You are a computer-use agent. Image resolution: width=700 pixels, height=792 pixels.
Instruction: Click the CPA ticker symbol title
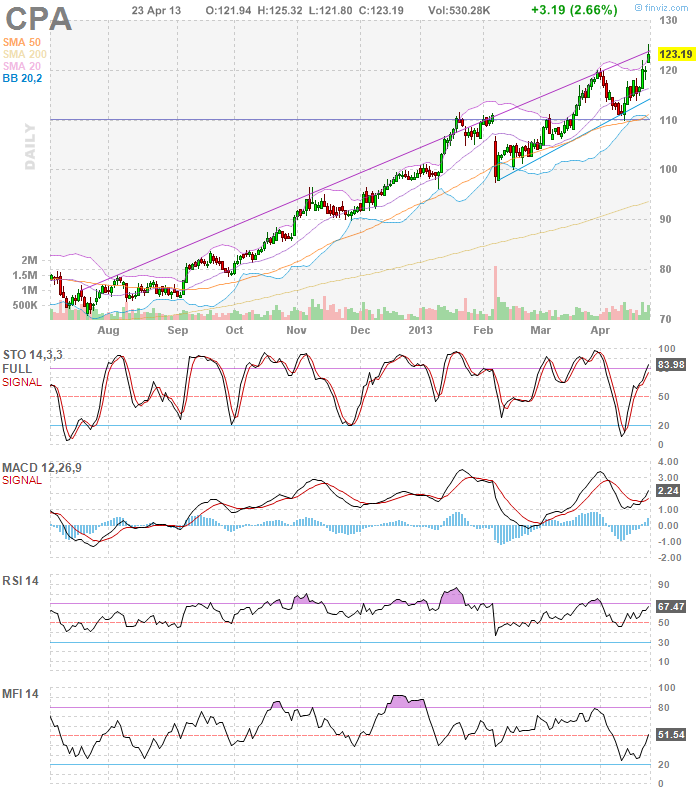[38, 19]
